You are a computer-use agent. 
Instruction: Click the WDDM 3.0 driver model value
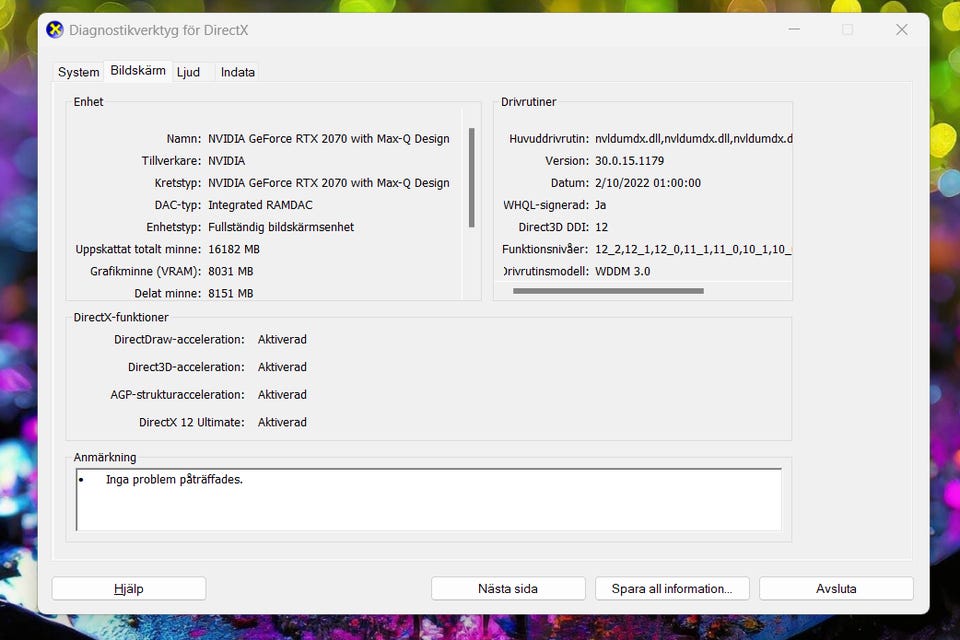coord(623,271)
